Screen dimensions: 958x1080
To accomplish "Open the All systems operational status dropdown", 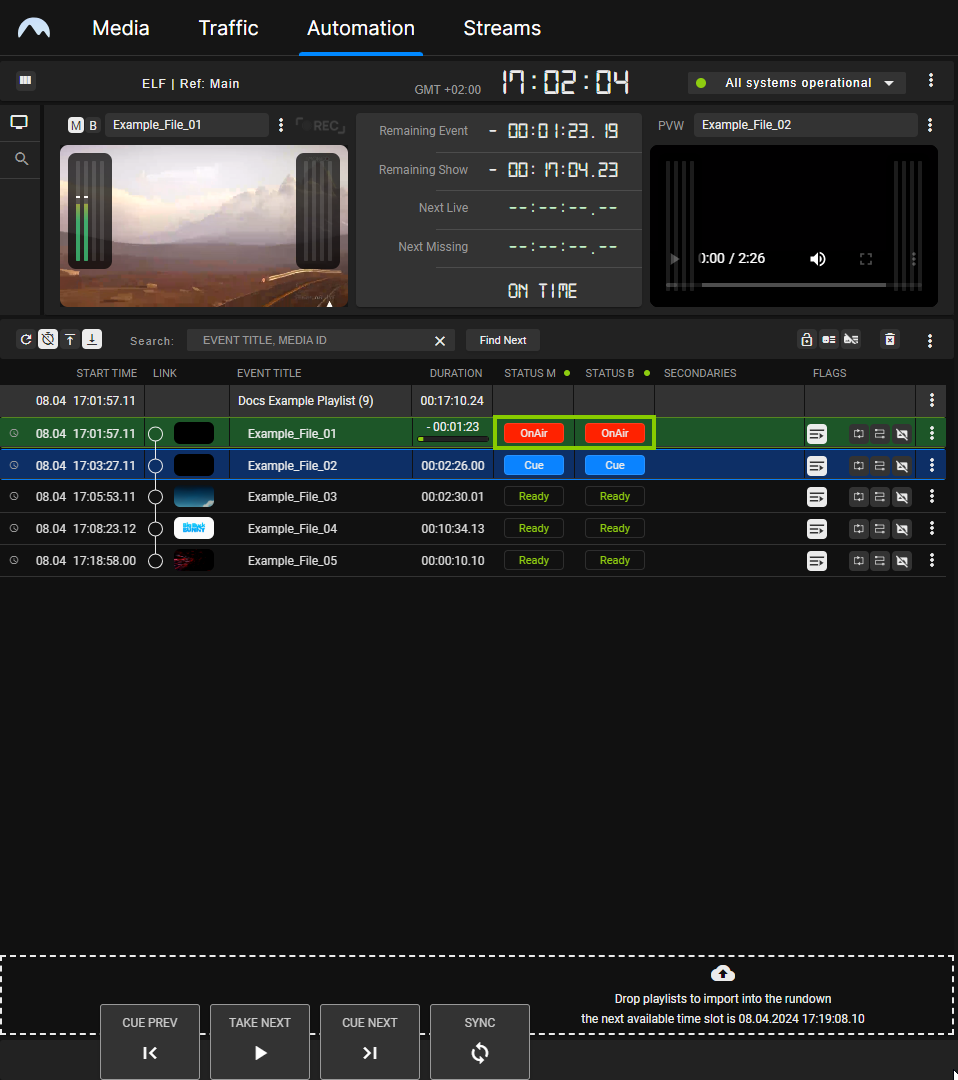I will (x=795, y=83).
